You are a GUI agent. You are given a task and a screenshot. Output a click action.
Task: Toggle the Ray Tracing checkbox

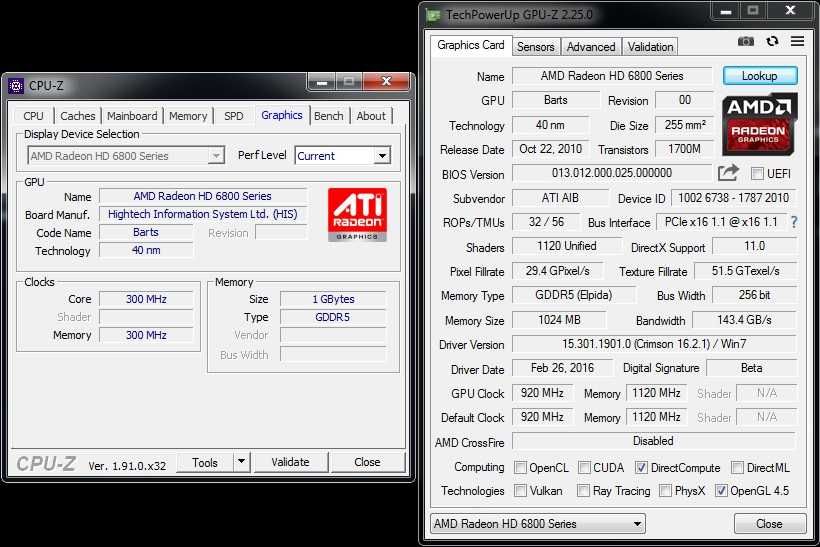tap(583, 491)
